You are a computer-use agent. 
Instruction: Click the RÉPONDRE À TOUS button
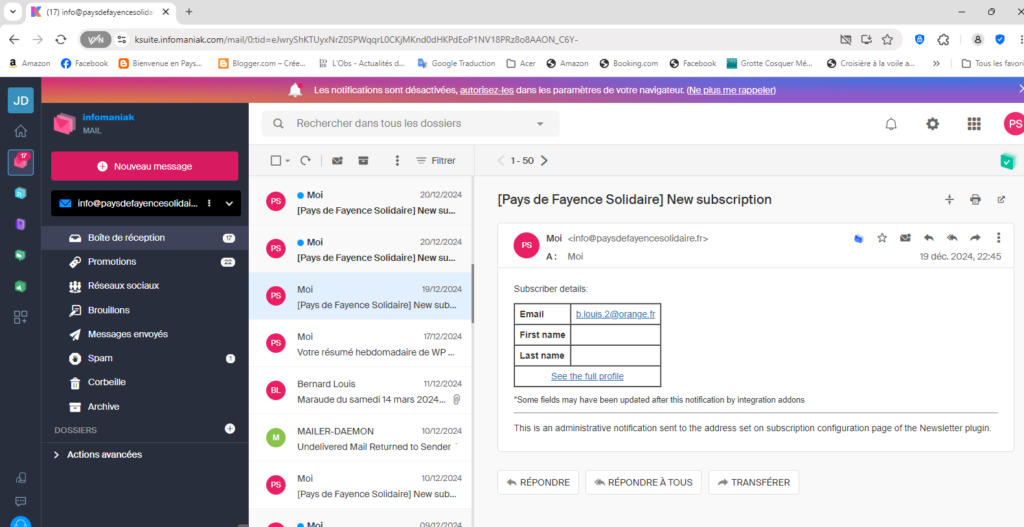[643, 482]
